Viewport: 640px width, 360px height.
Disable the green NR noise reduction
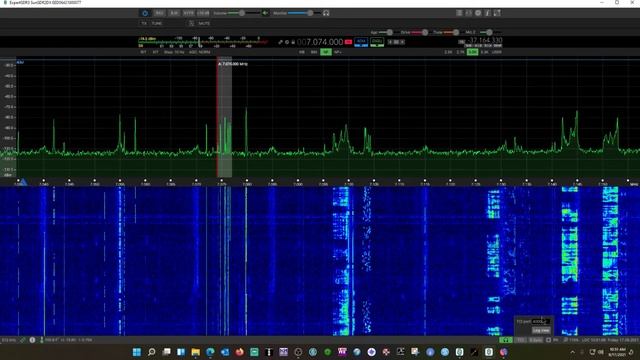(x=326, y=52)
